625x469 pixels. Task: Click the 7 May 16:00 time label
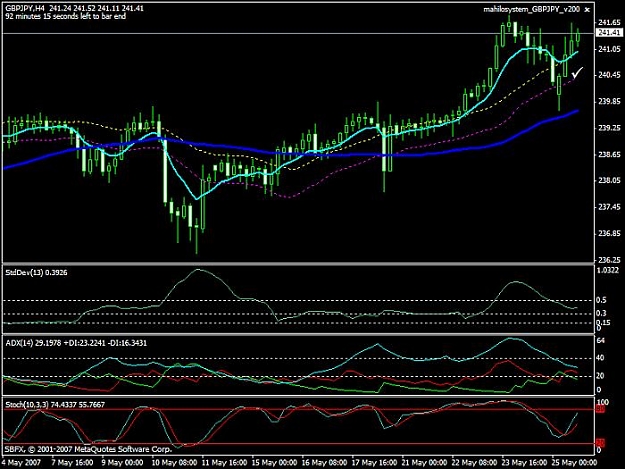[x=73, y=463]
